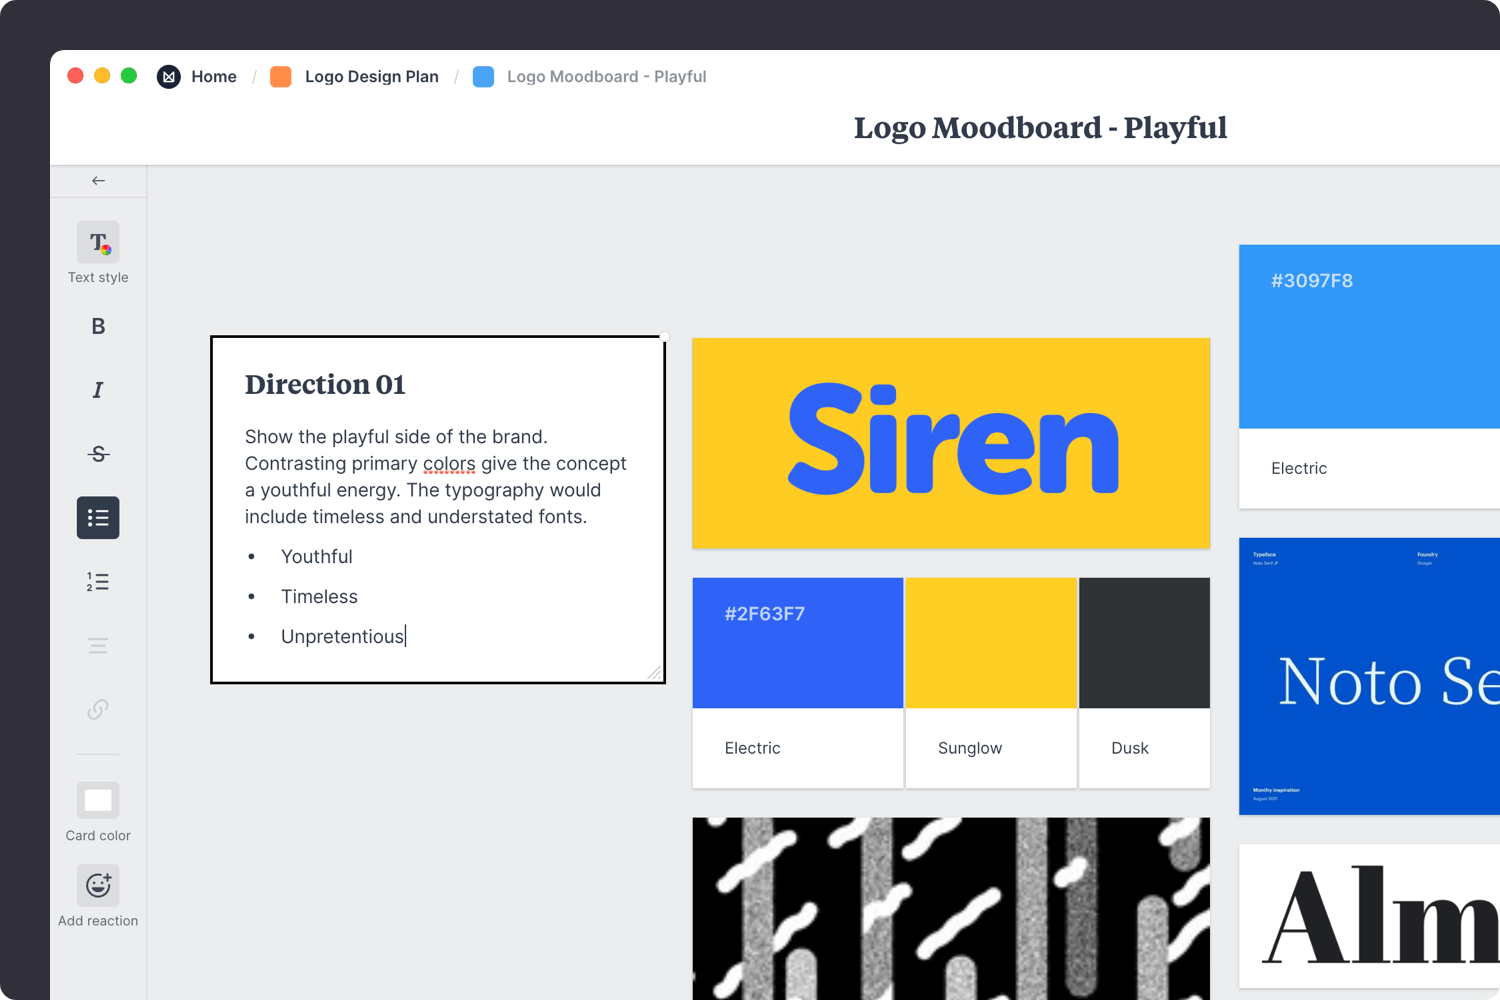
Task: Open the Logo Design Plan breadcrumb
Action: [x=372, y=76]
